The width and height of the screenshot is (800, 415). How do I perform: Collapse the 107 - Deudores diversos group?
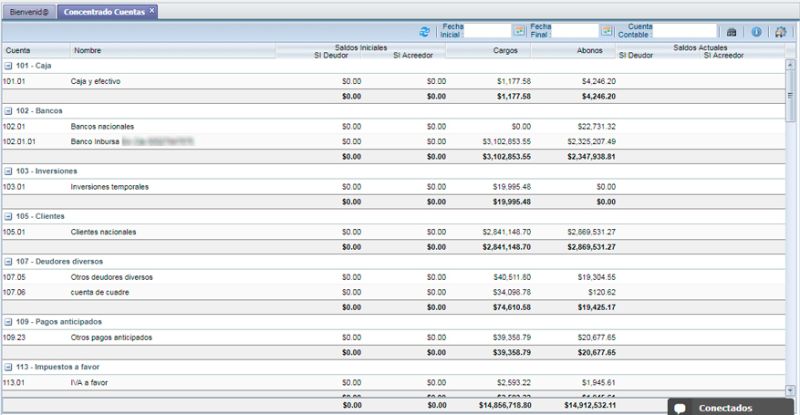8,261
